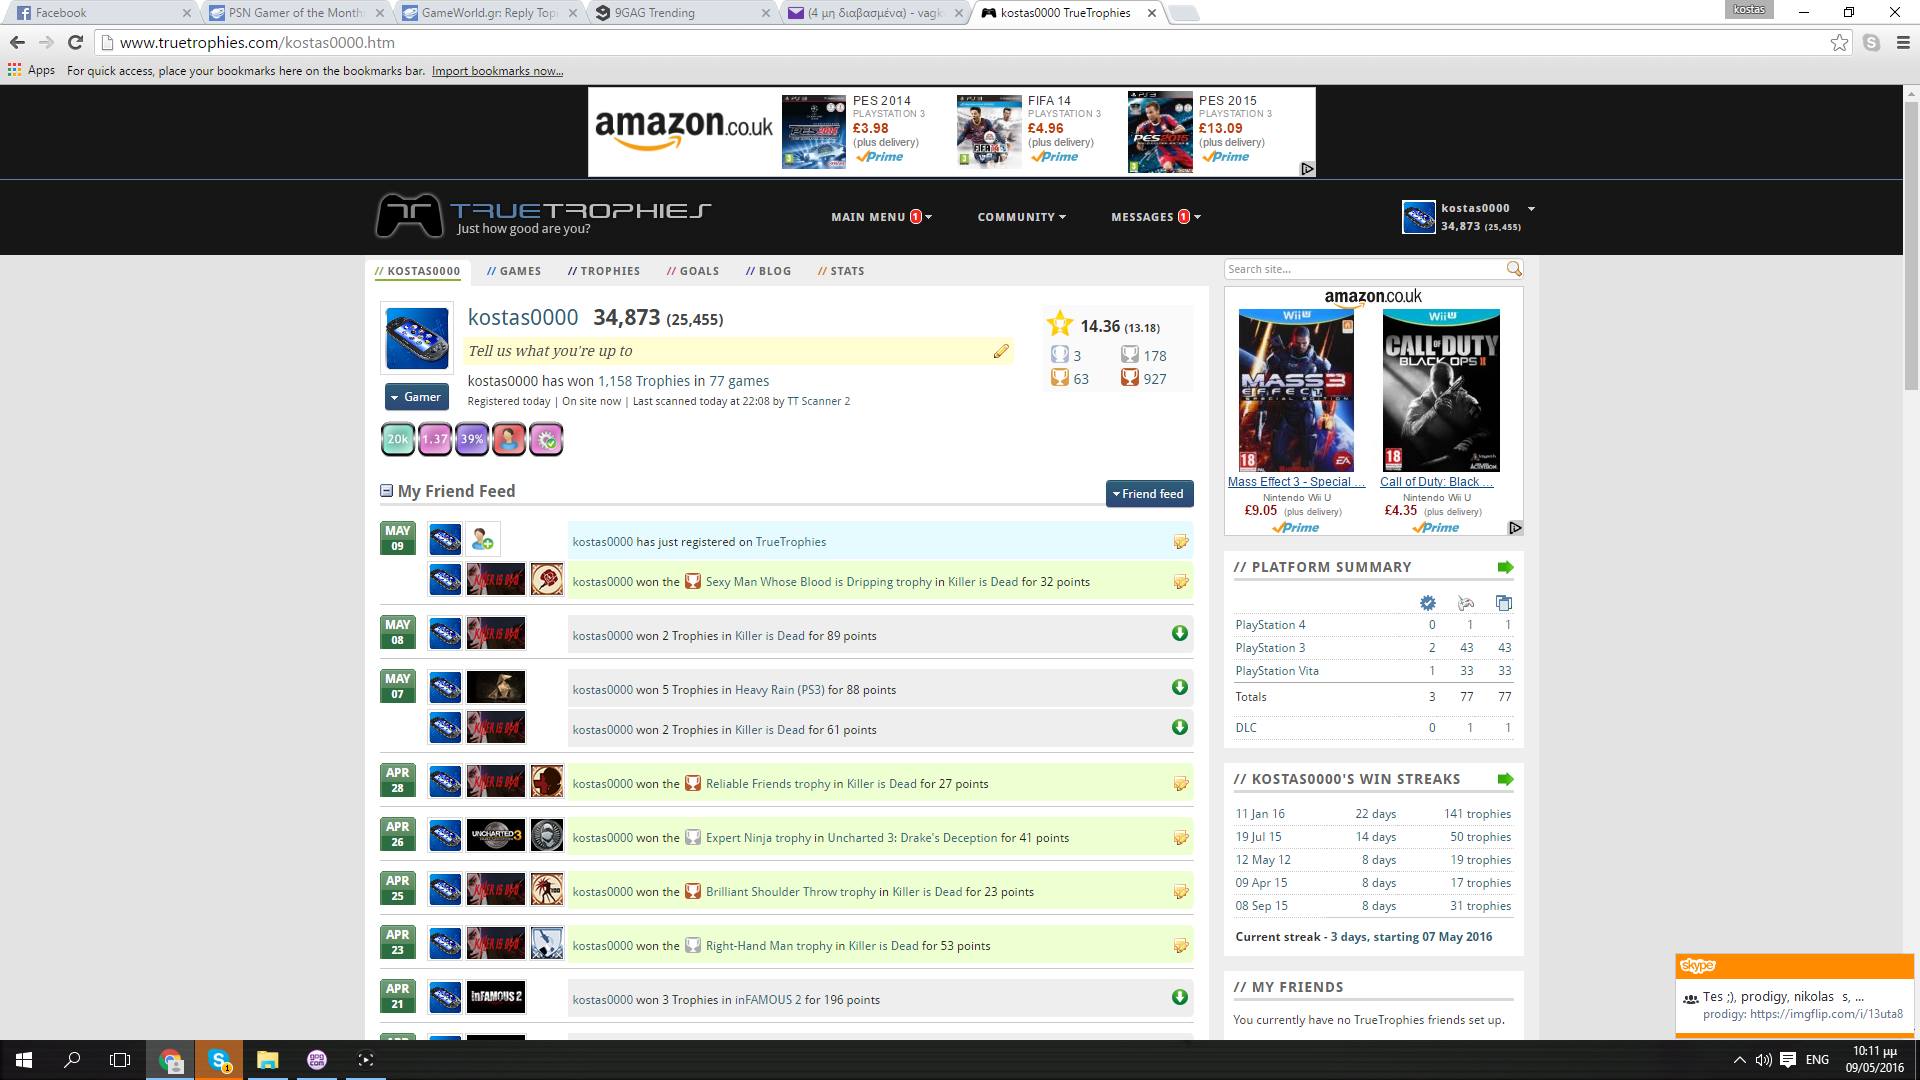The height and width of the screenshot is (1080, 1920).
Task: Click comment icon on registration feed entry
Action: click(x=1181, y=542)
